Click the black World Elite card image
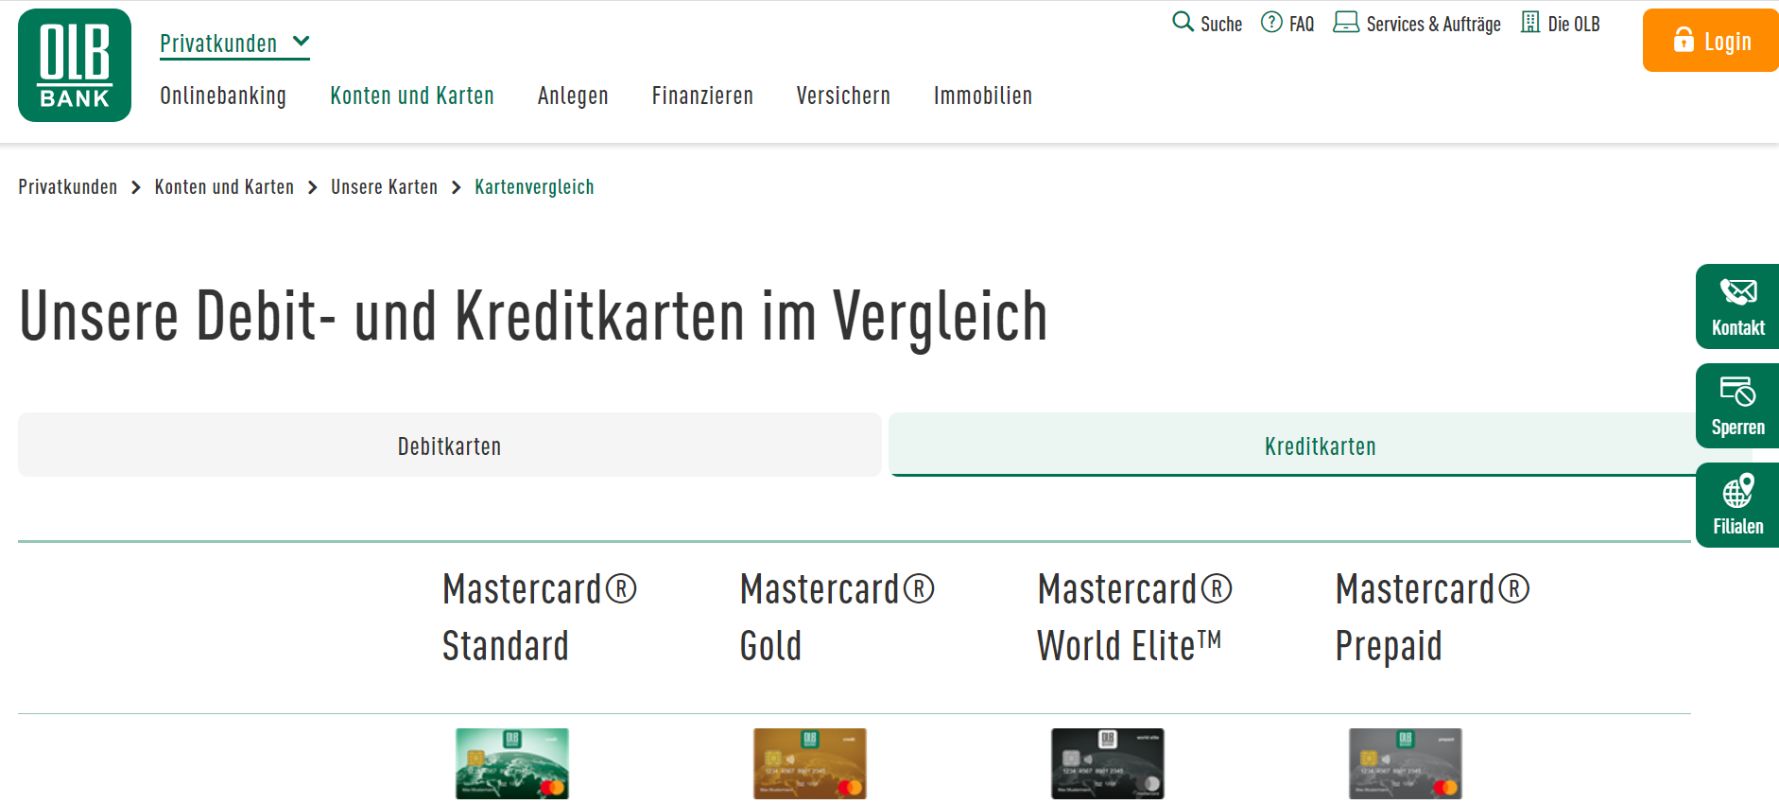1779x804 pixels. [x=1107, y=763]
